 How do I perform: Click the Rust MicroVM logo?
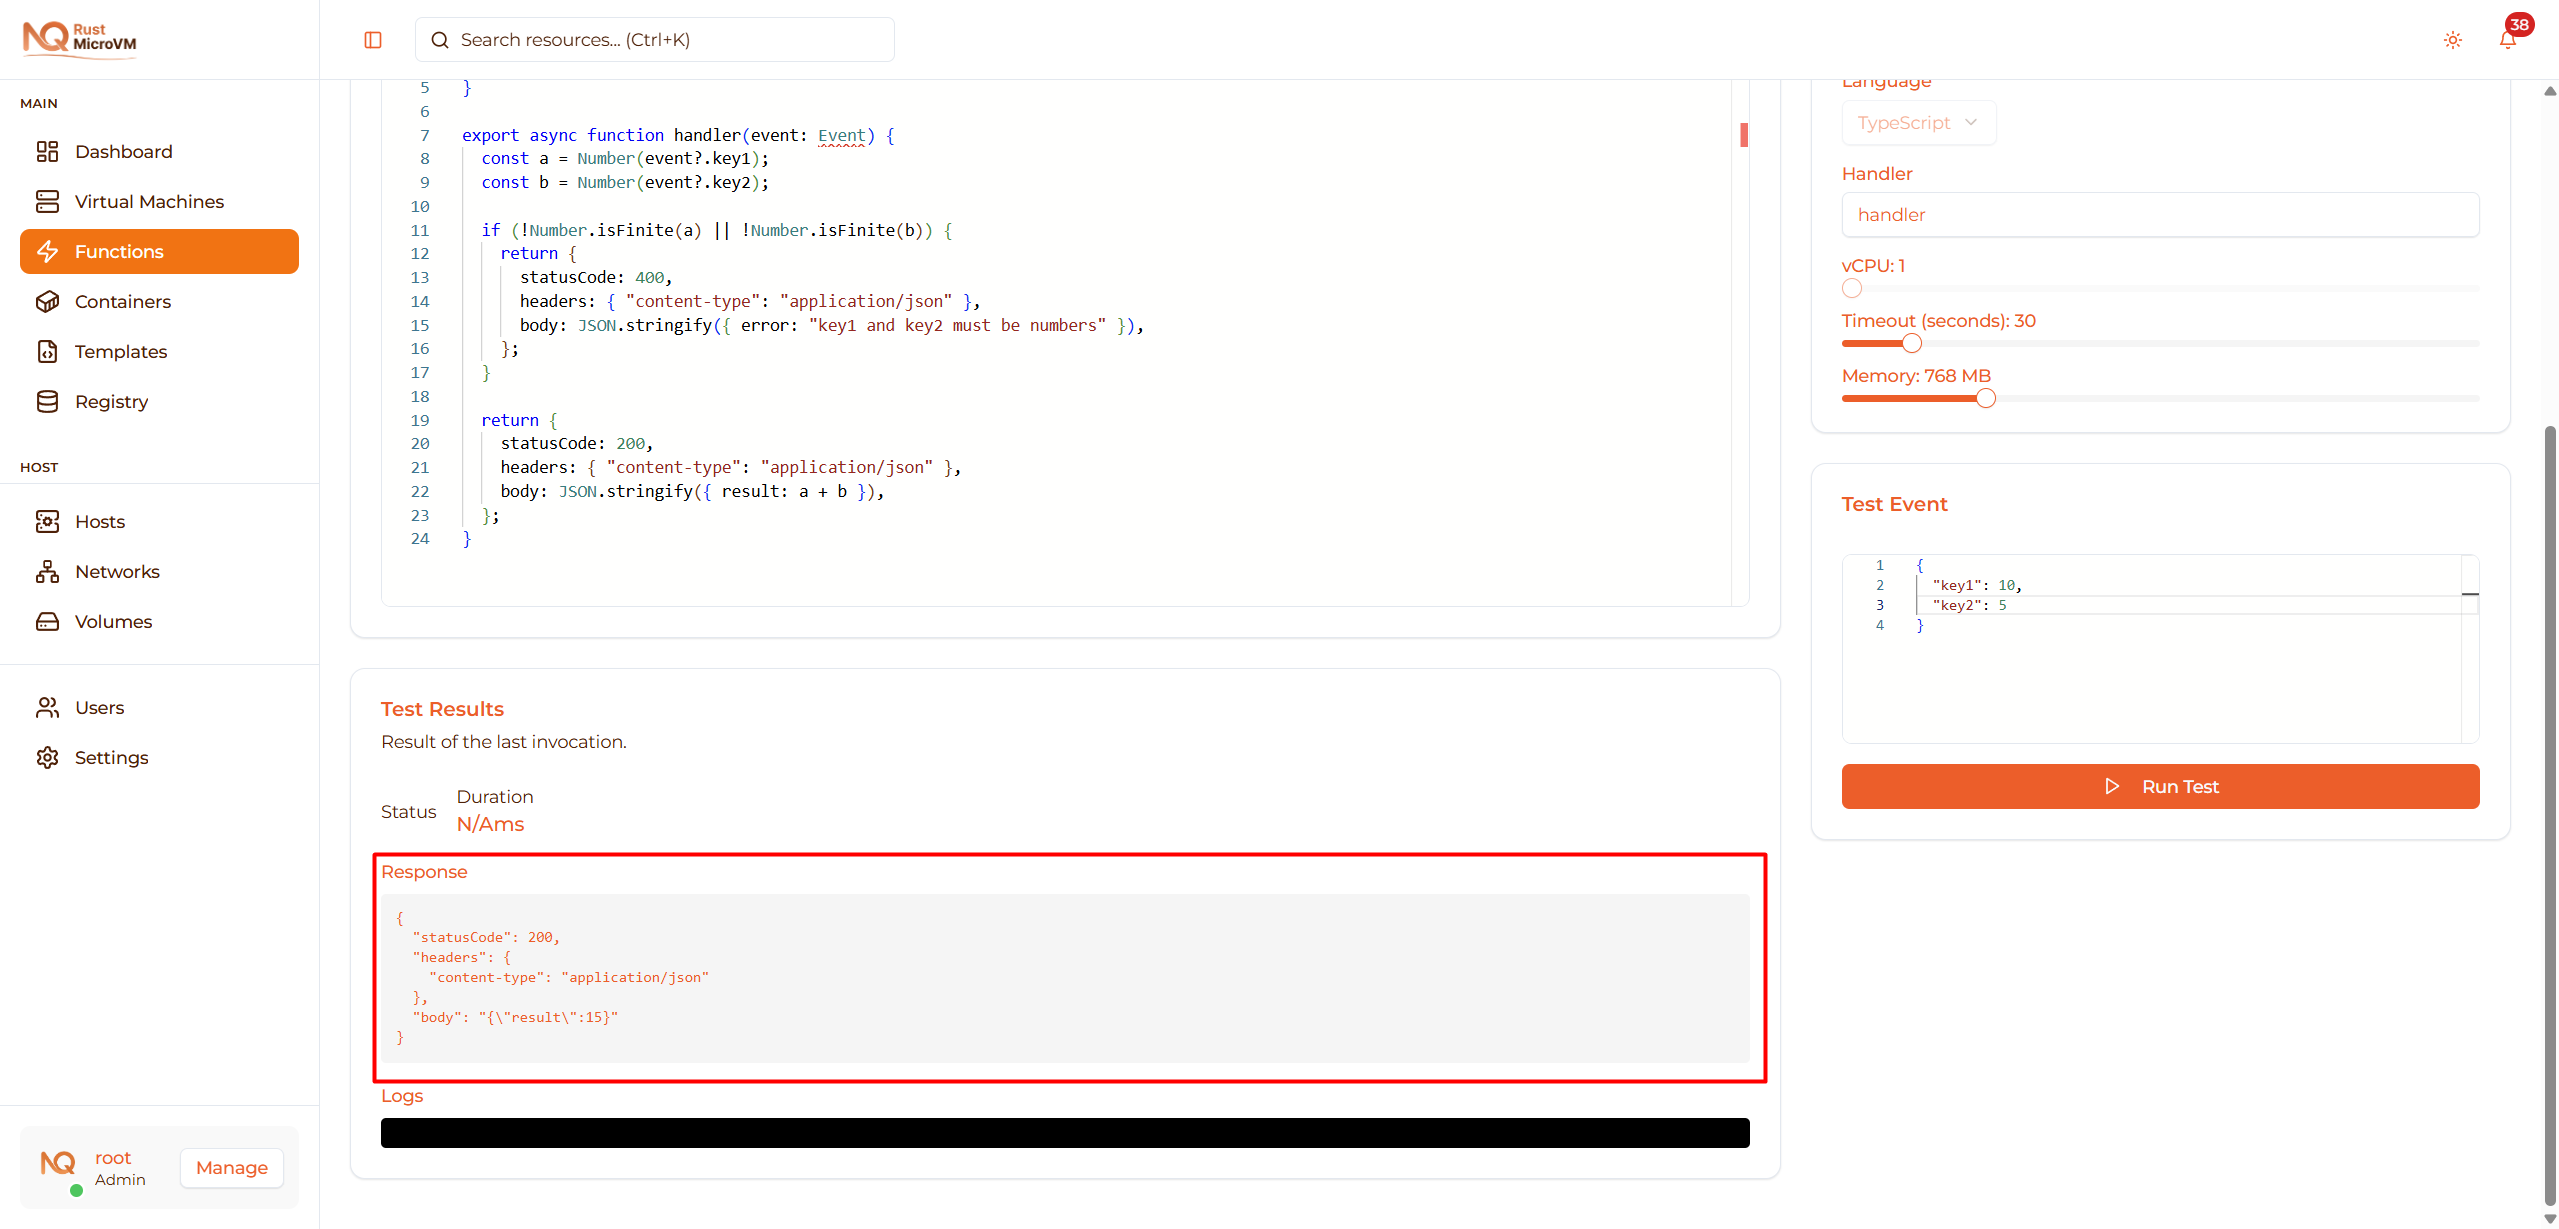pos(79,39)
